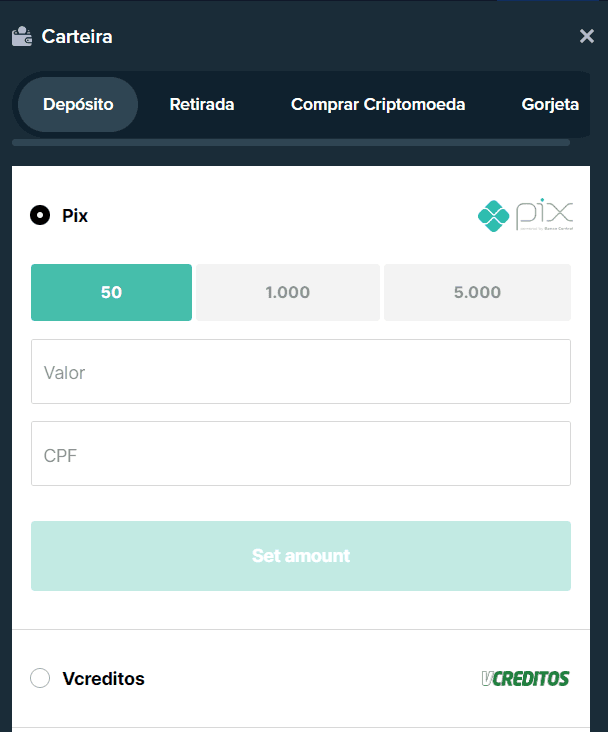Click the Pix logo

tap(525, 215)
